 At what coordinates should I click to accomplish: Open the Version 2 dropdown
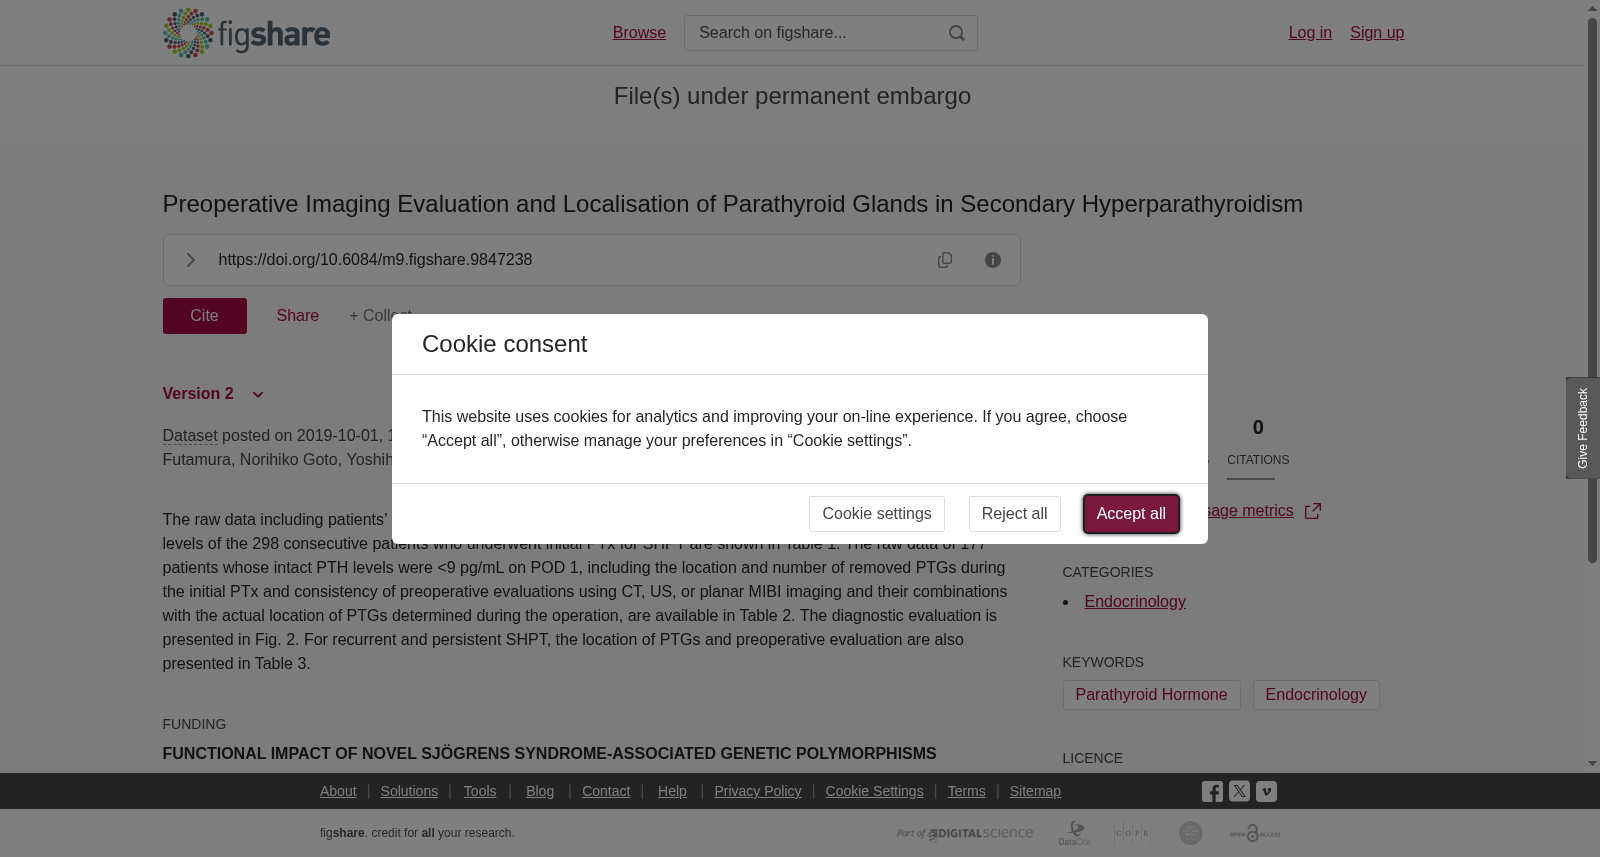(213, 394)
